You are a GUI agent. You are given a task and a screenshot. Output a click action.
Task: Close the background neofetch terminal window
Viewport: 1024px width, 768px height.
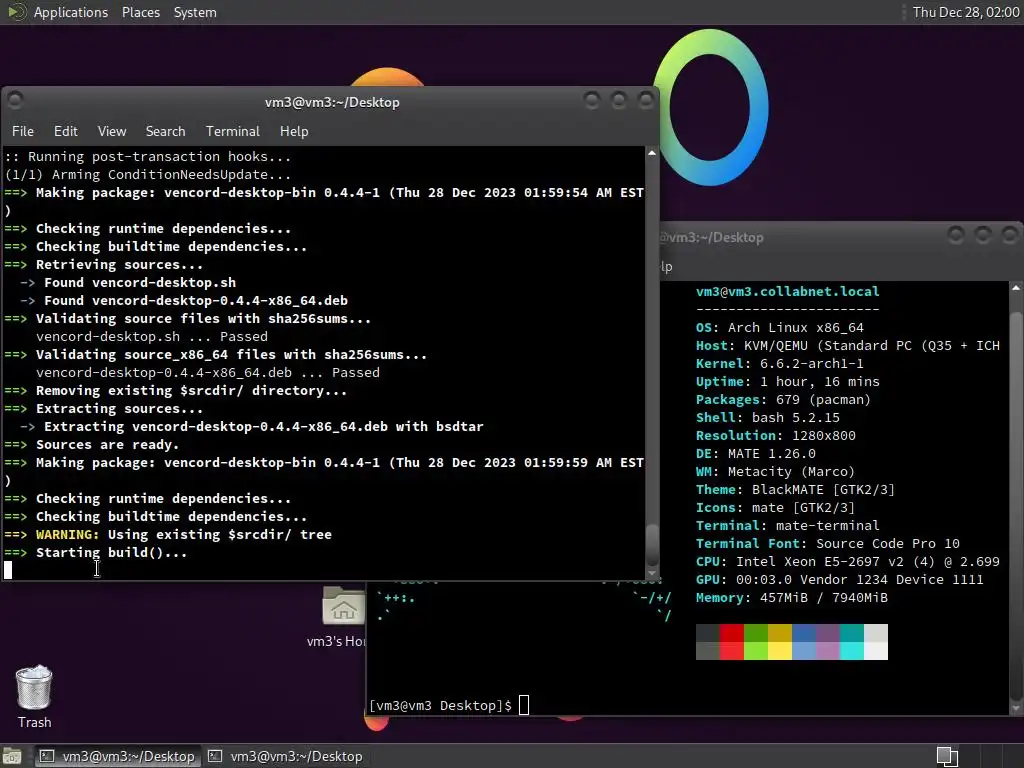tap(1010, 234)
